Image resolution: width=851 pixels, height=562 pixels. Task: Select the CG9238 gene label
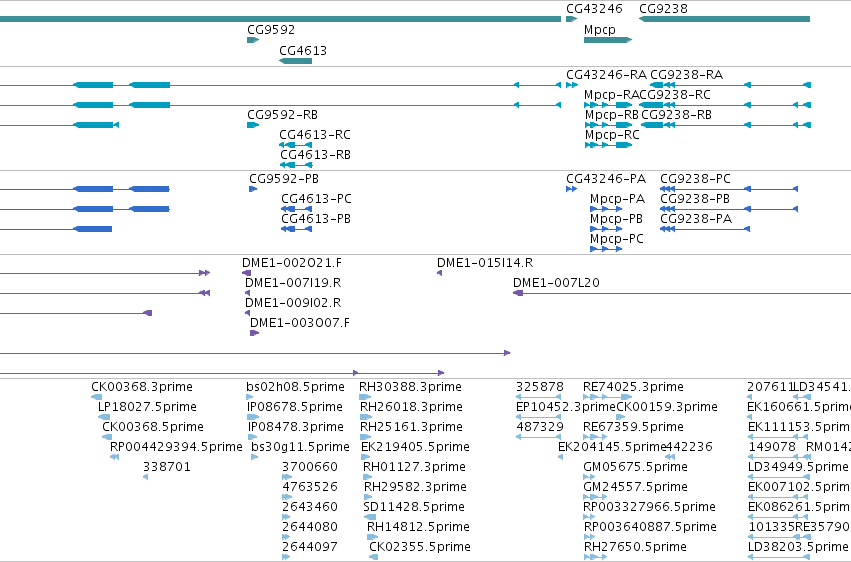(x=663, y=9)
